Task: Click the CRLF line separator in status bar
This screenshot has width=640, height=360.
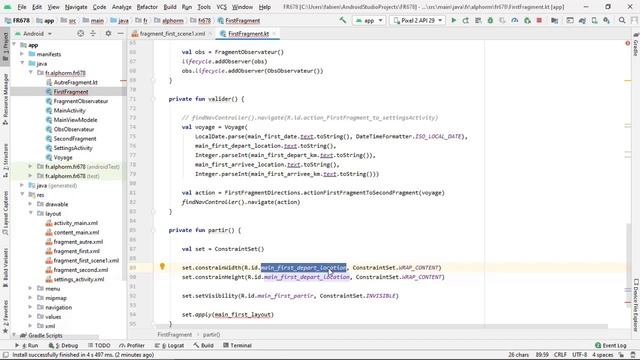Action: 560,355
